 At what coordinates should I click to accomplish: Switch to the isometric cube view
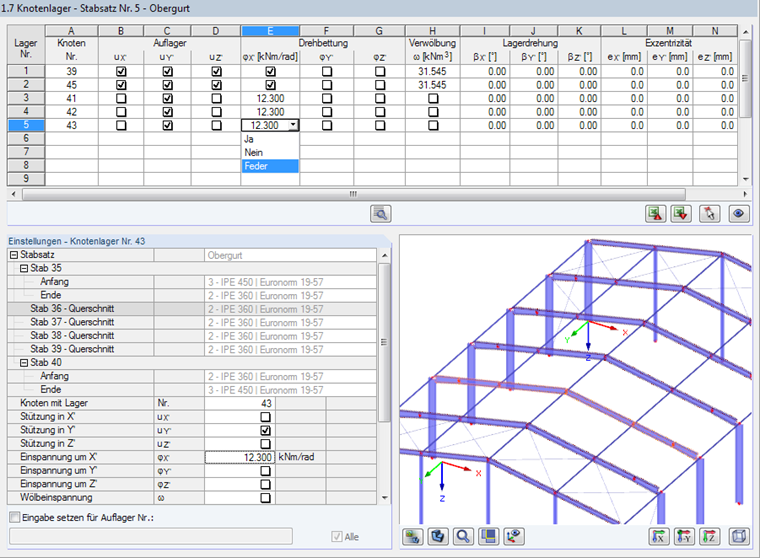(x=739, y=536)
